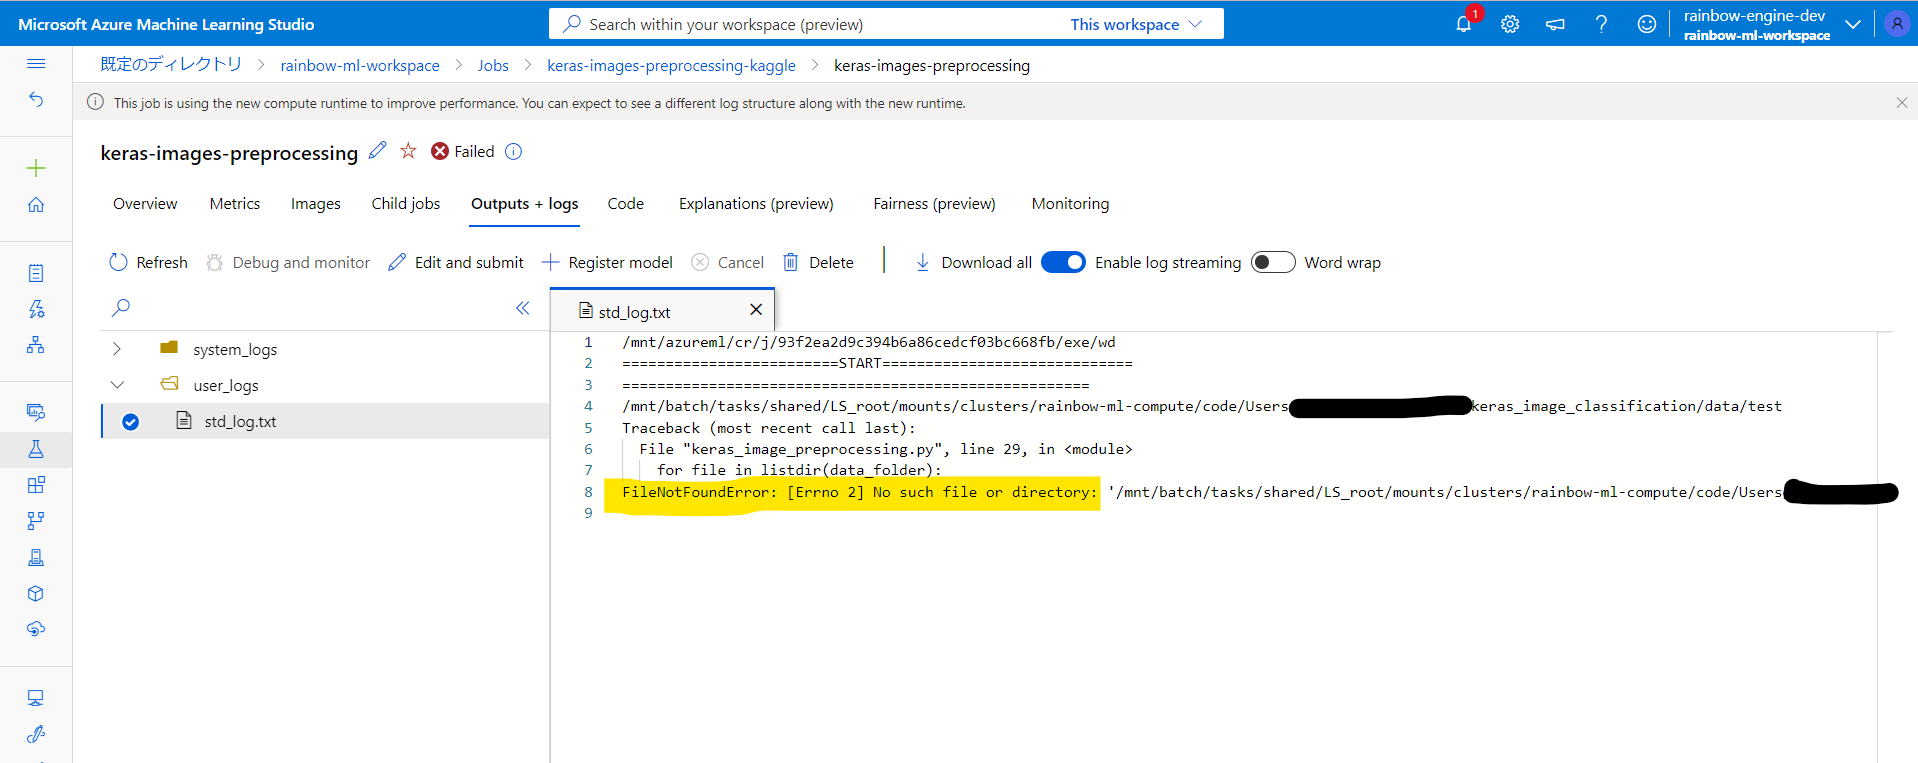The image size is (1918, 763).
Task: Switch to the Overview tab
Action: (145, 204)
